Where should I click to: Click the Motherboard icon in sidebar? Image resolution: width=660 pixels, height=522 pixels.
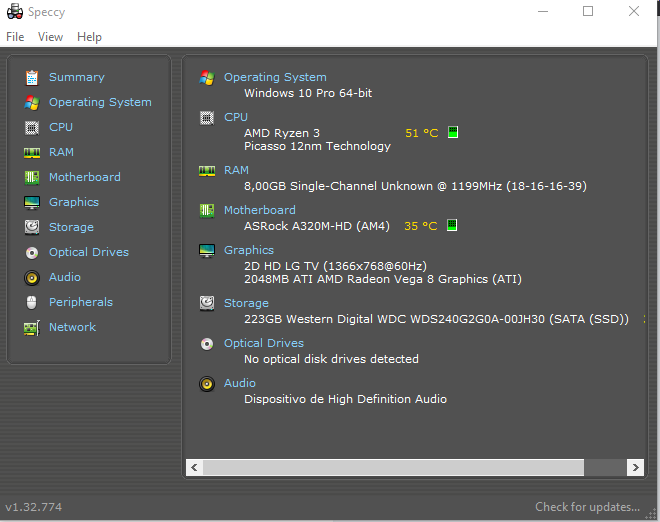point(32,177)
